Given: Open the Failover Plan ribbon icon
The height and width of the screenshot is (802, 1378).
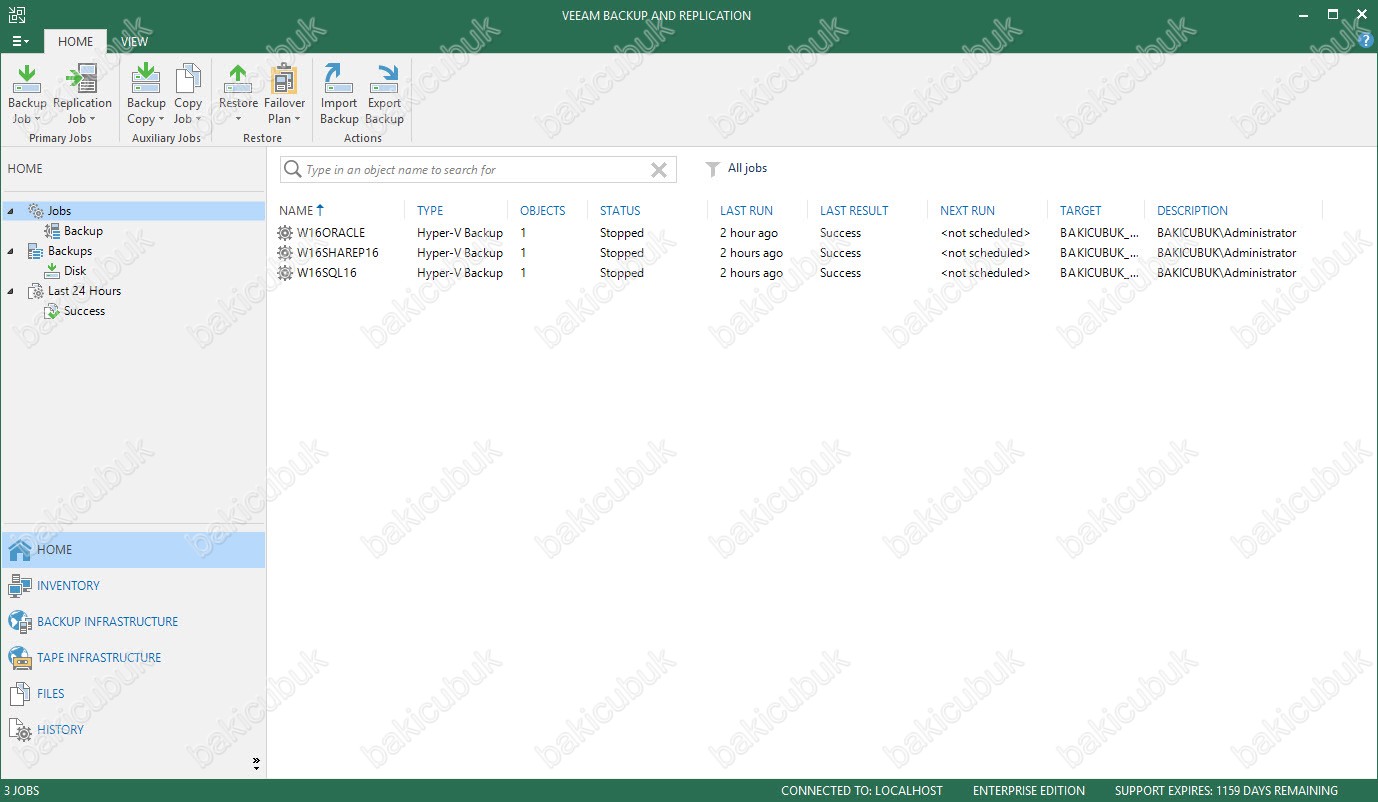Looking at the screenshot, I should 284,94.
